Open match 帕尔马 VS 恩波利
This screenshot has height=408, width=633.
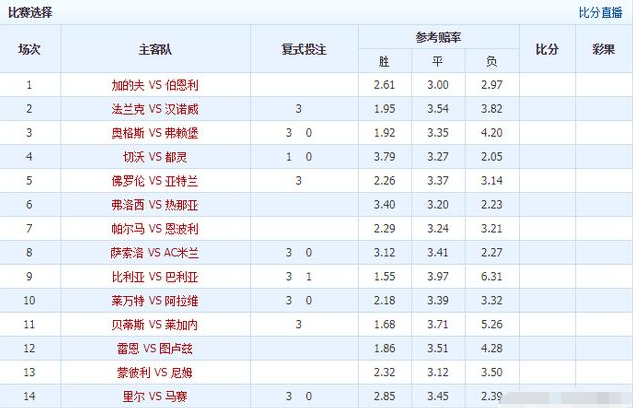[155, 228]
